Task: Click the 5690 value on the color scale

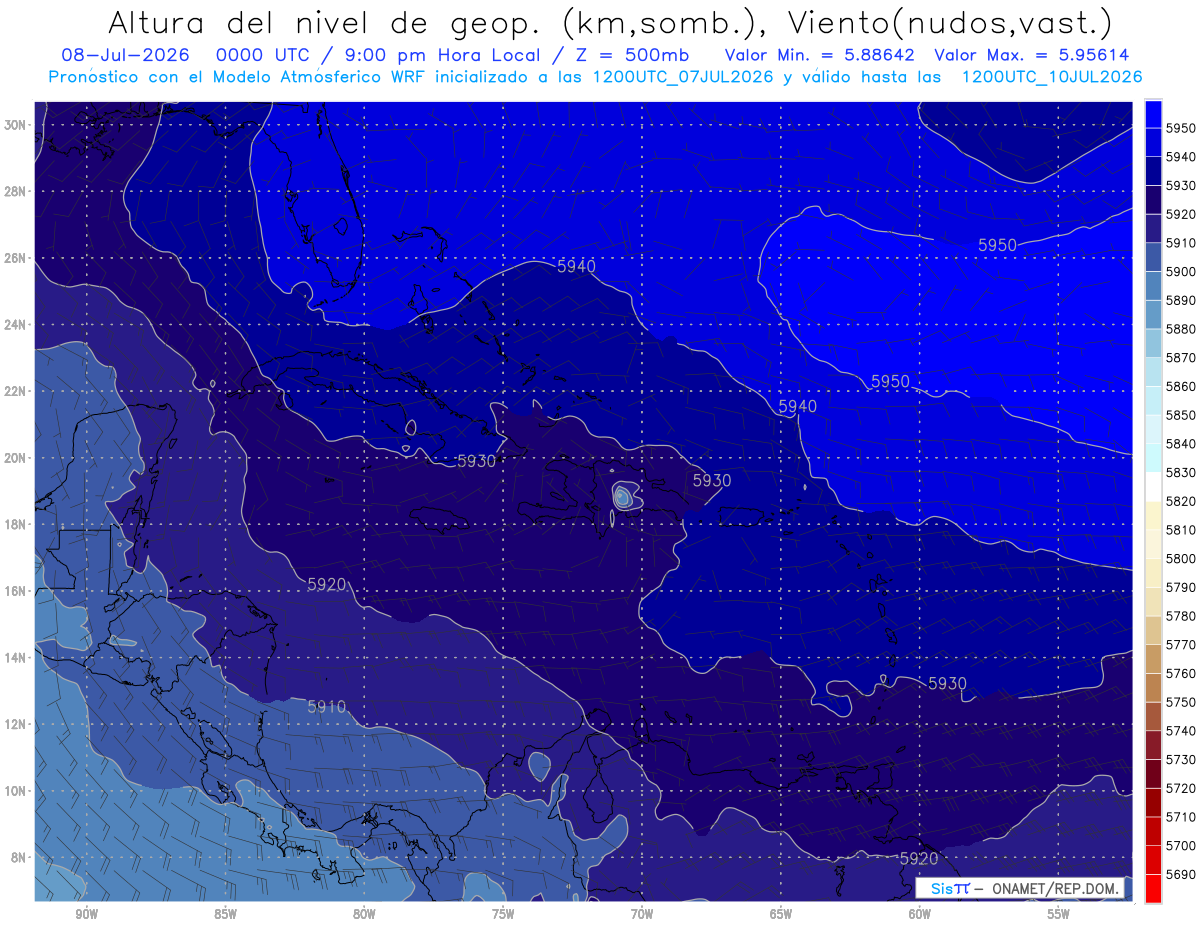Action: (1181, 875)
